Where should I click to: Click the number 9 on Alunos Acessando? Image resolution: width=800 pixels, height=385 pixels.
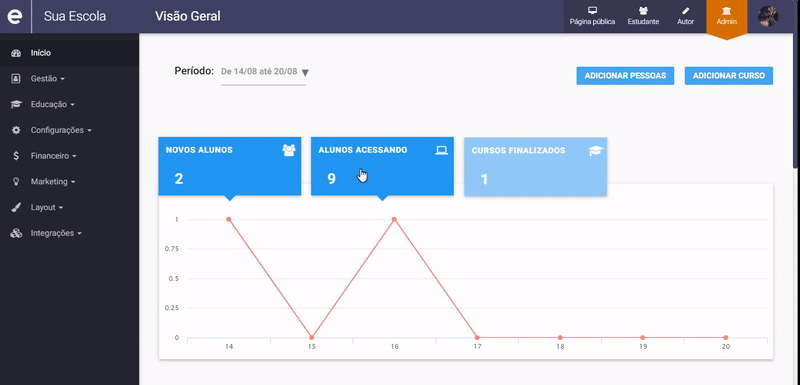(332, 179)
